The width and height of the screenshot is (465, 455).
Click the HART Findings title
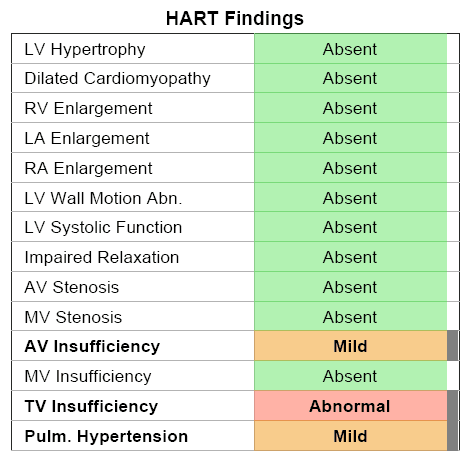pos(235,18)
